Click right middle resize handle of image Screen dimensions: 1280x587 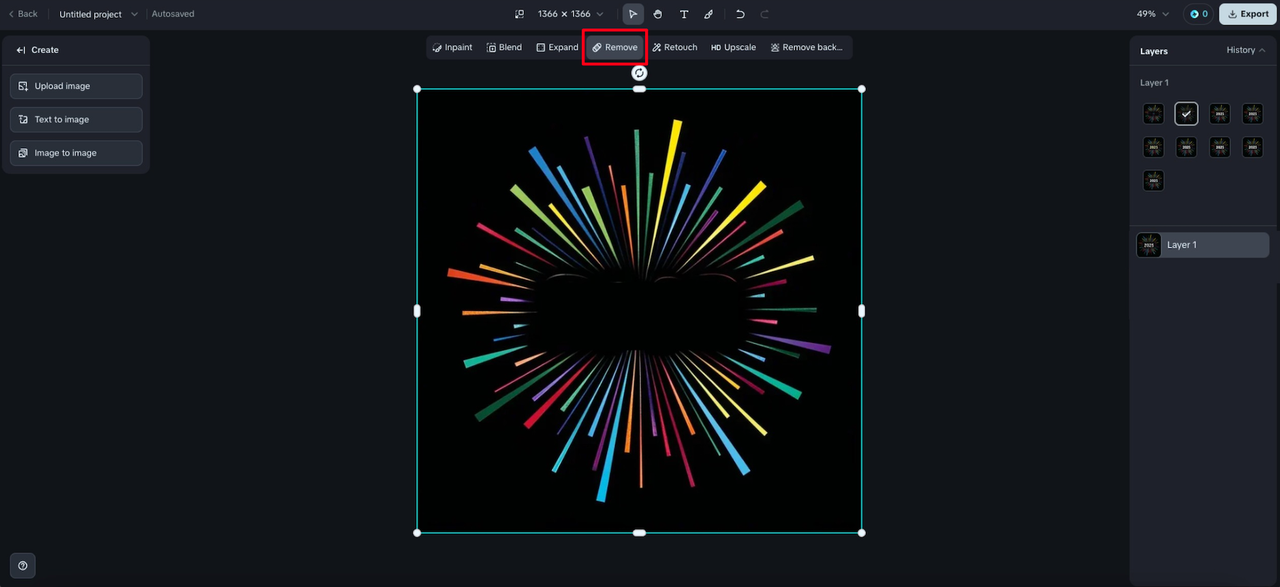coord(861,311)
